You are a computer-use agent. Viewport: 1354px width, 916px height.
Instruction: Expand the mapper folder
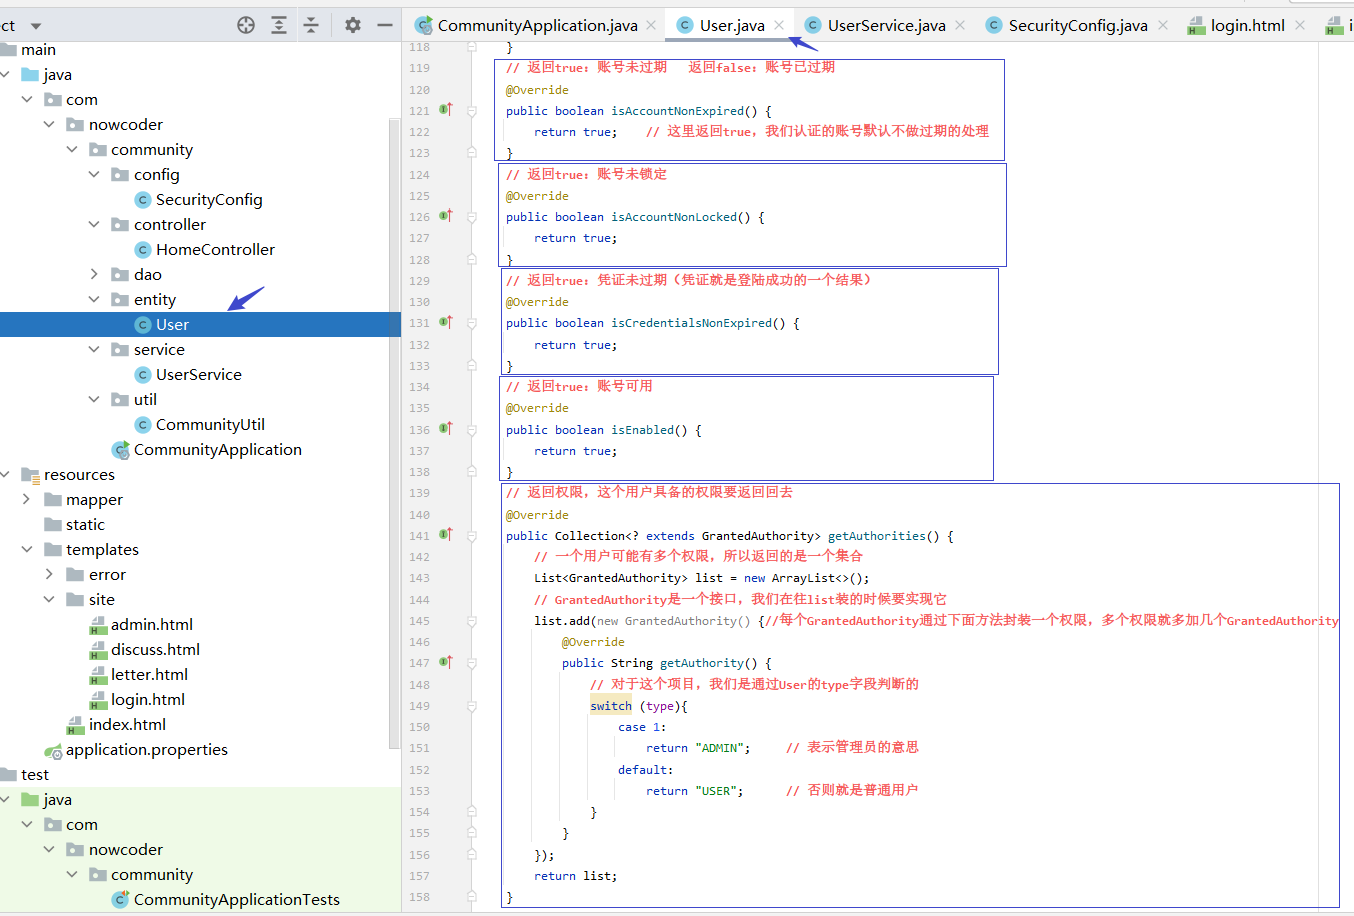pyautogui.click(x=27, y=499)
